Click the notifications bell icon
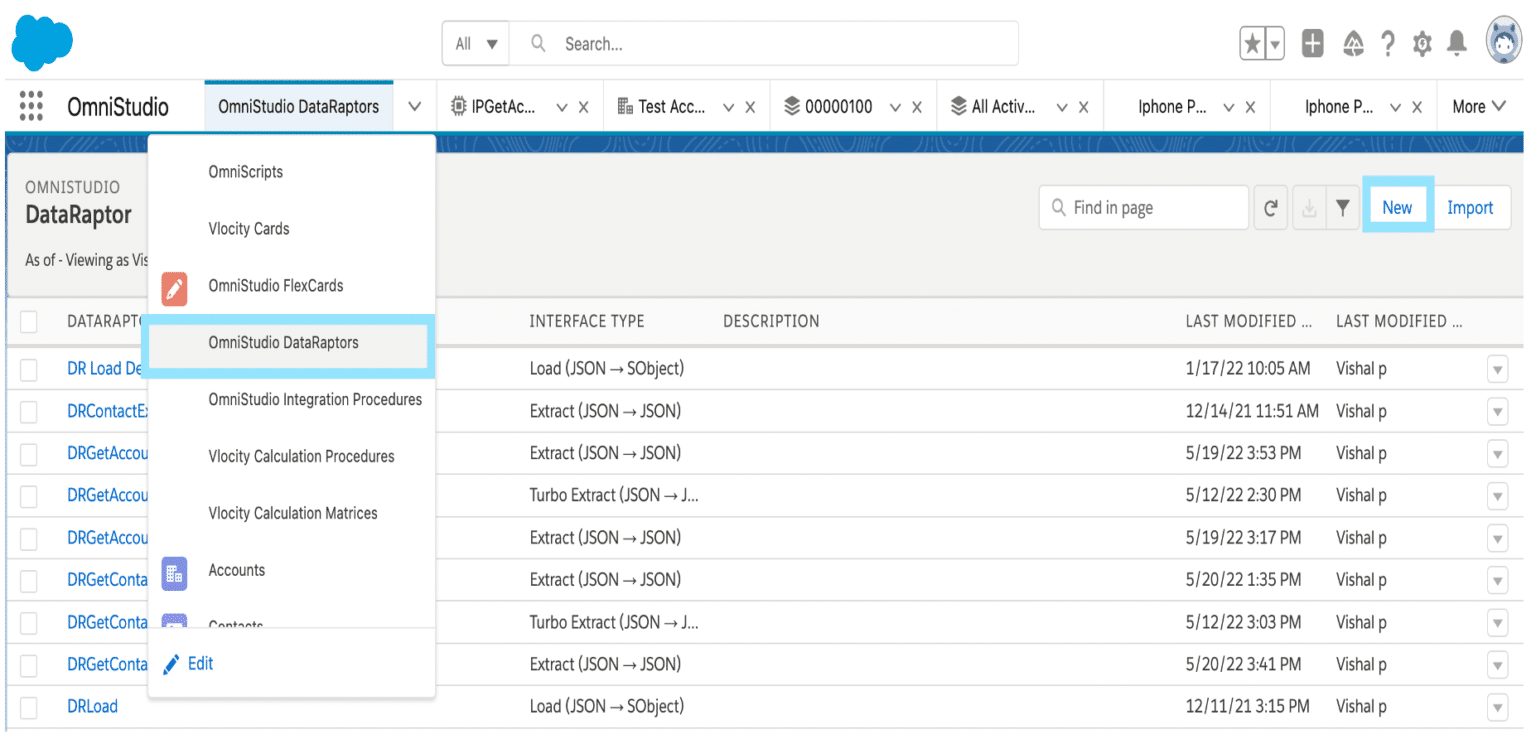The height and width of the screenshot is (744, 1536). 1456,44
